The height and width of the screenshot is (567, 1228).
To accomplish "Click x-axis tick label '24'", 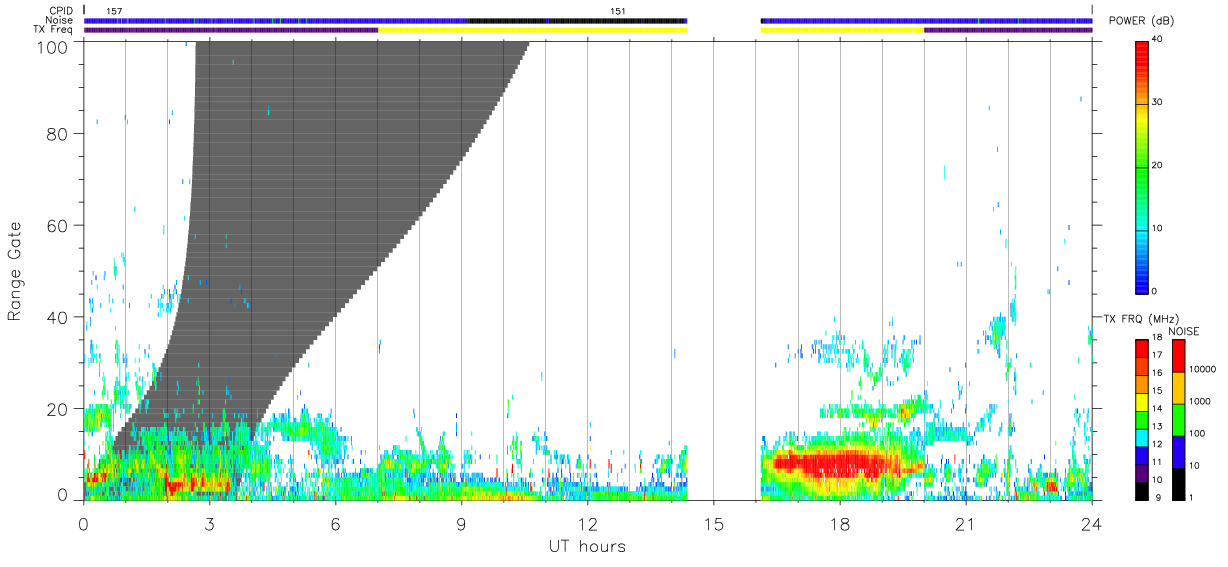I will click(x=1091, y=524).
